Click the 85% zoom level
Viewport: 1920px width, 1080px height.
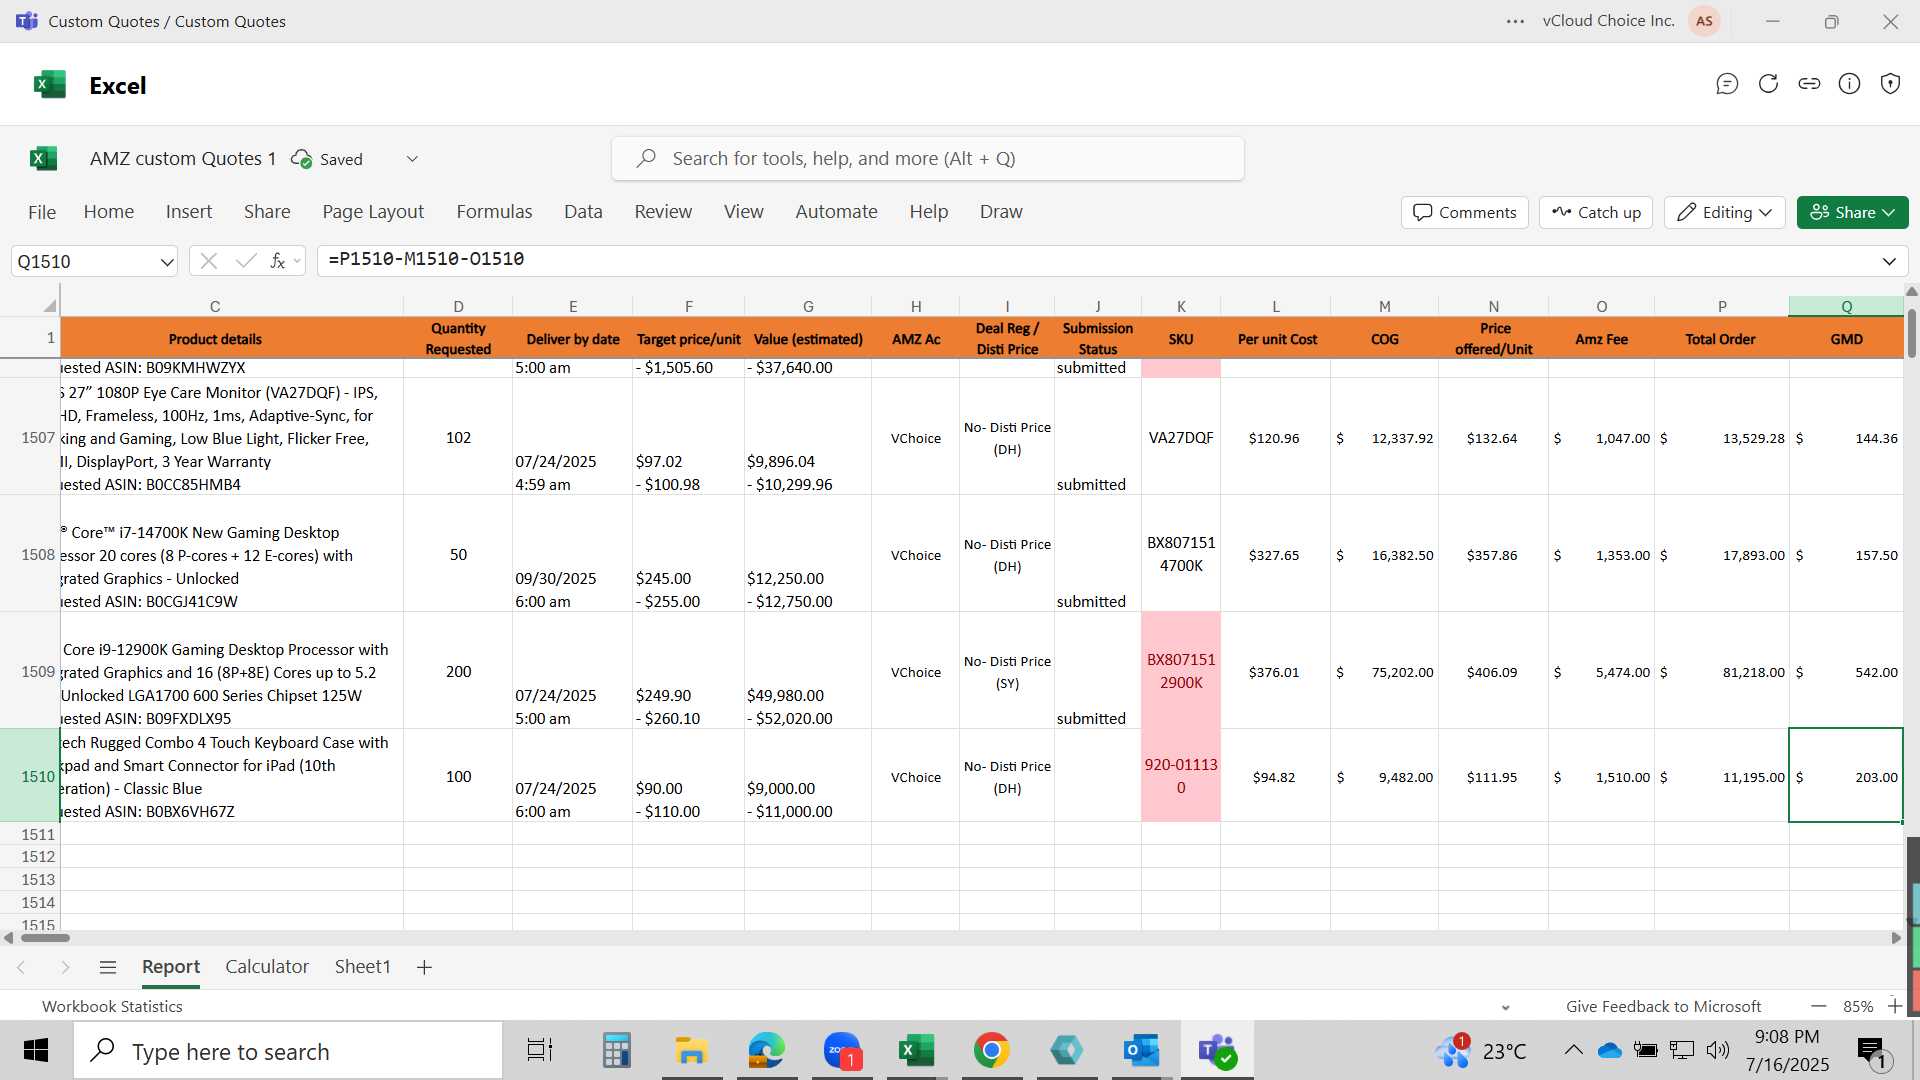[x=1858, y=1007]
